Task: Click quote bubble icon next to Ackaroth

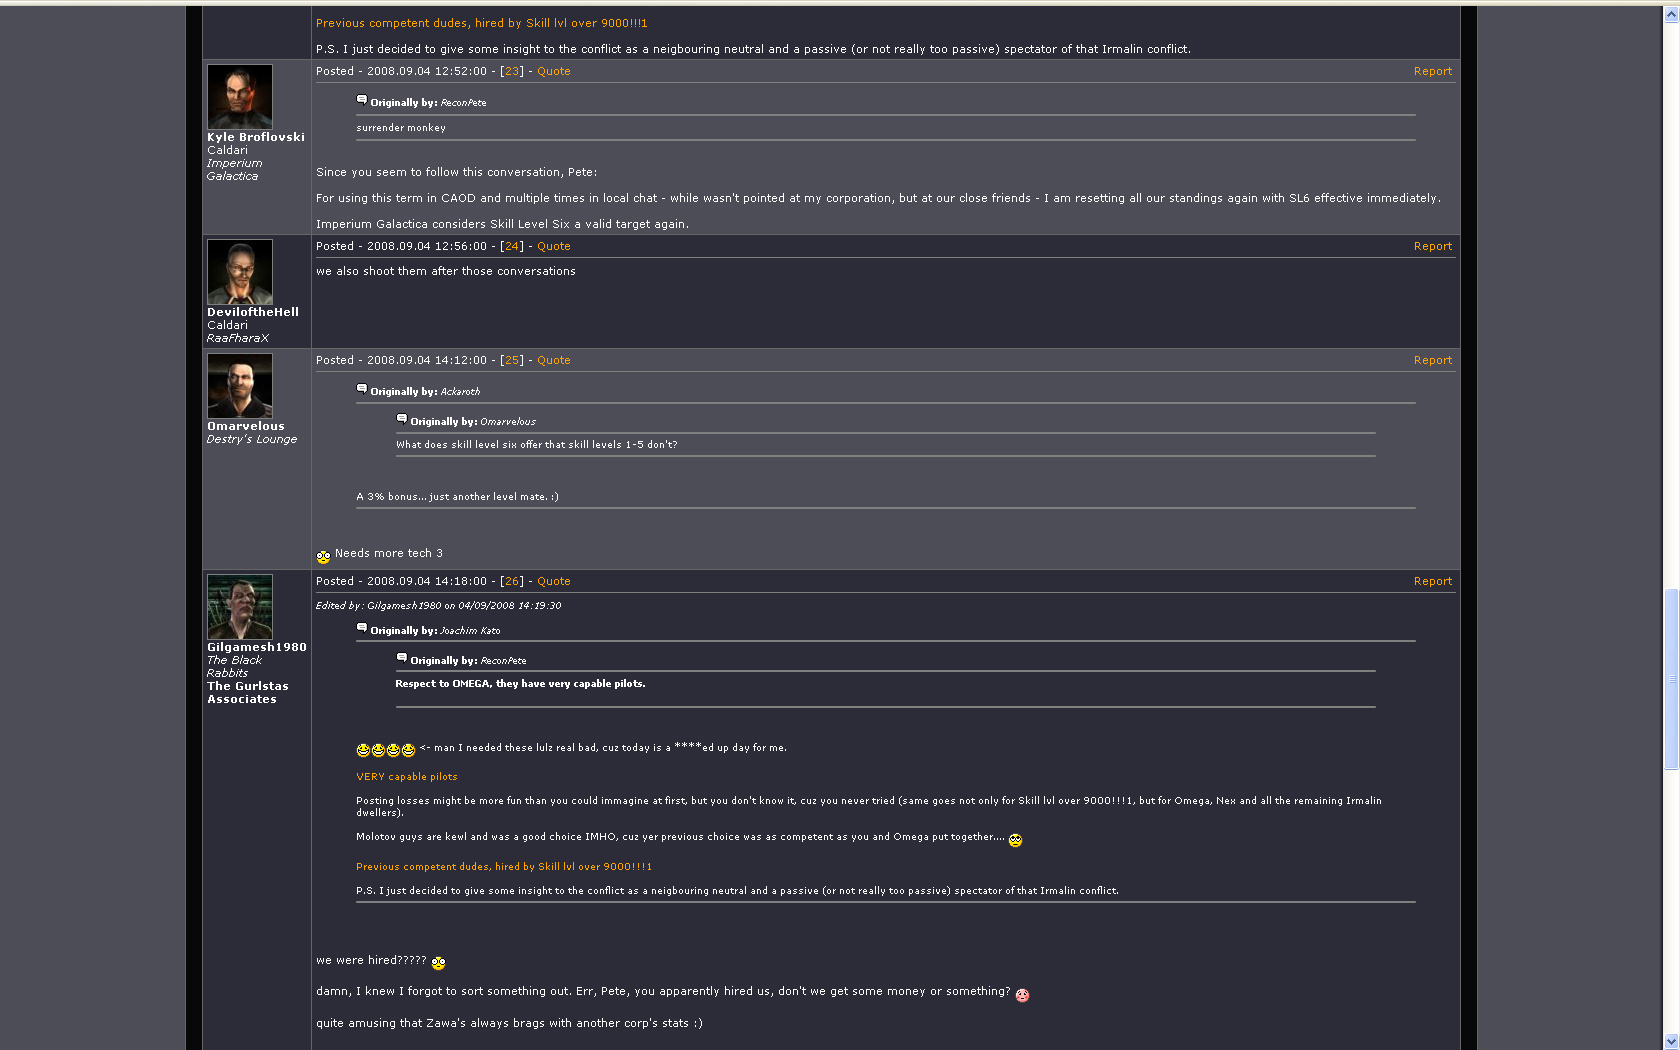Action: pos(362,389)
